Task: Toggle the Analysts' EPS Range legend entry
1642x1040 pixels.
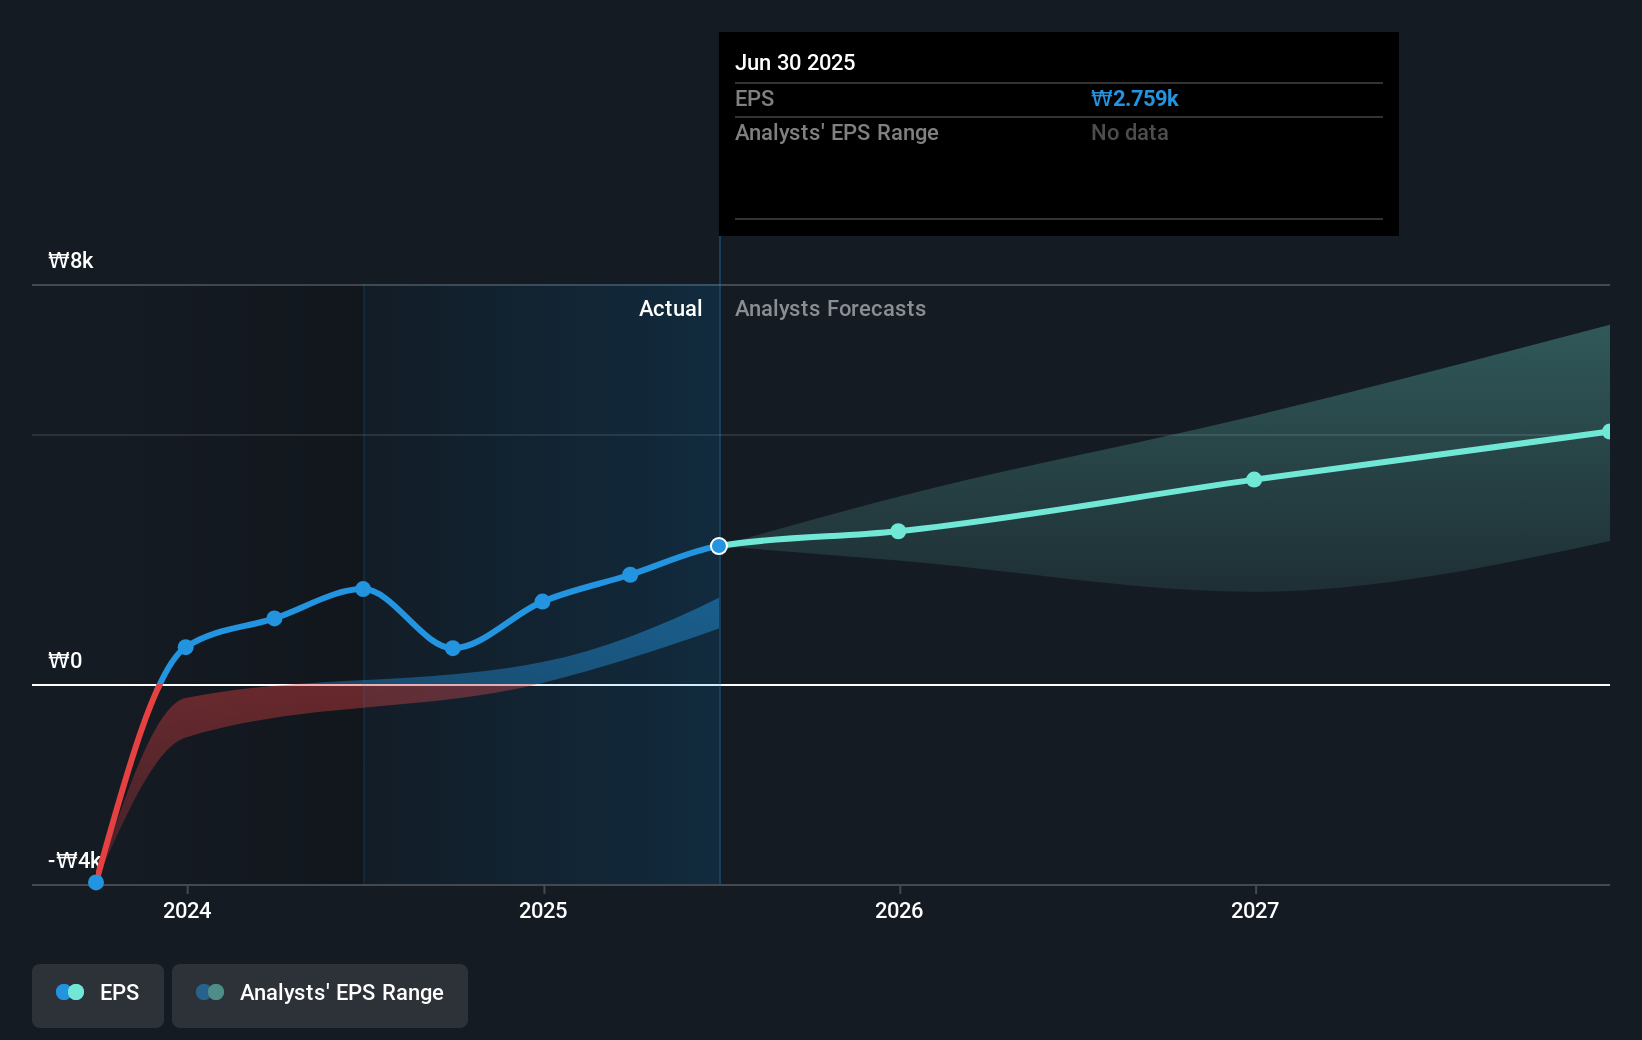Action: point(320,993)
